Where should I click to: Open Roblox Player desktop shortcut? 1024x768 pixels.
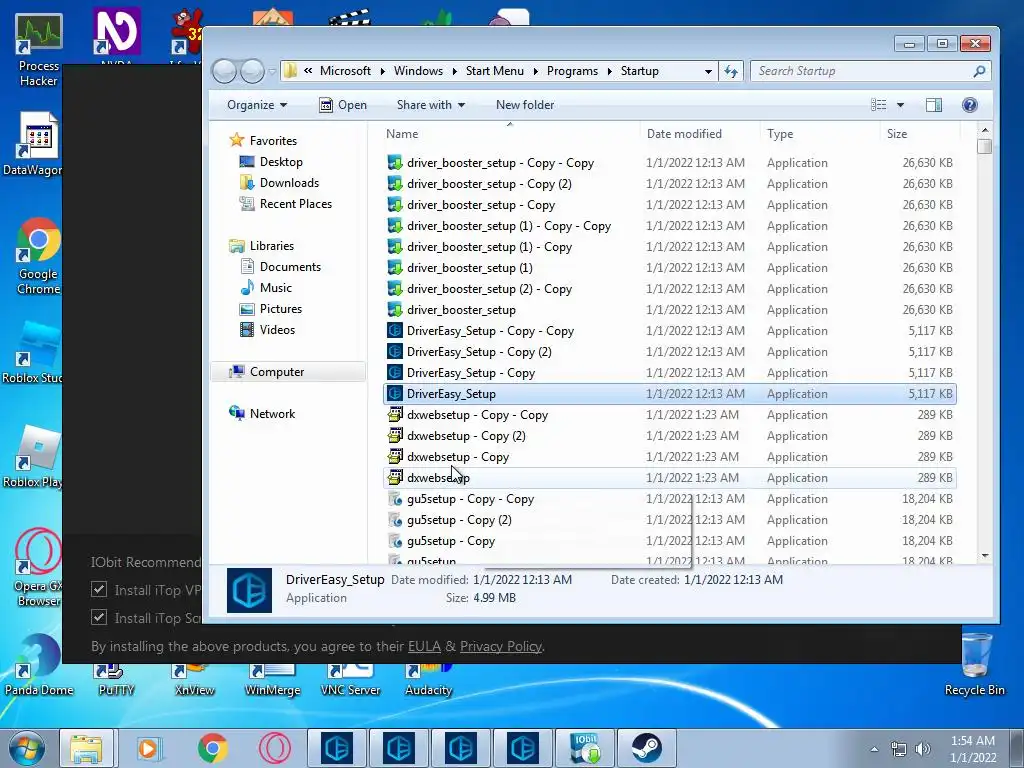tap(33, 456)
